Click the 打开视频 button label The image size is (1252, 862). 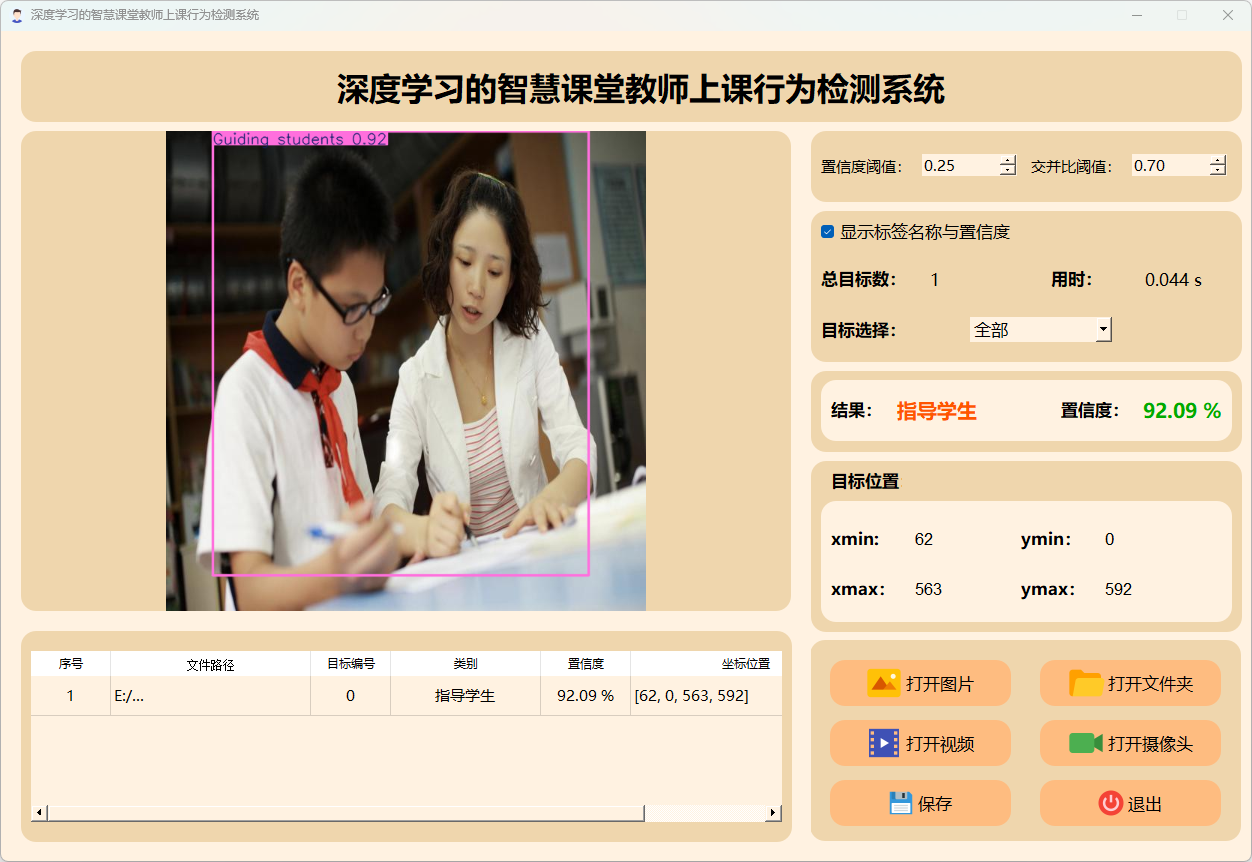[x=940, y=744]
